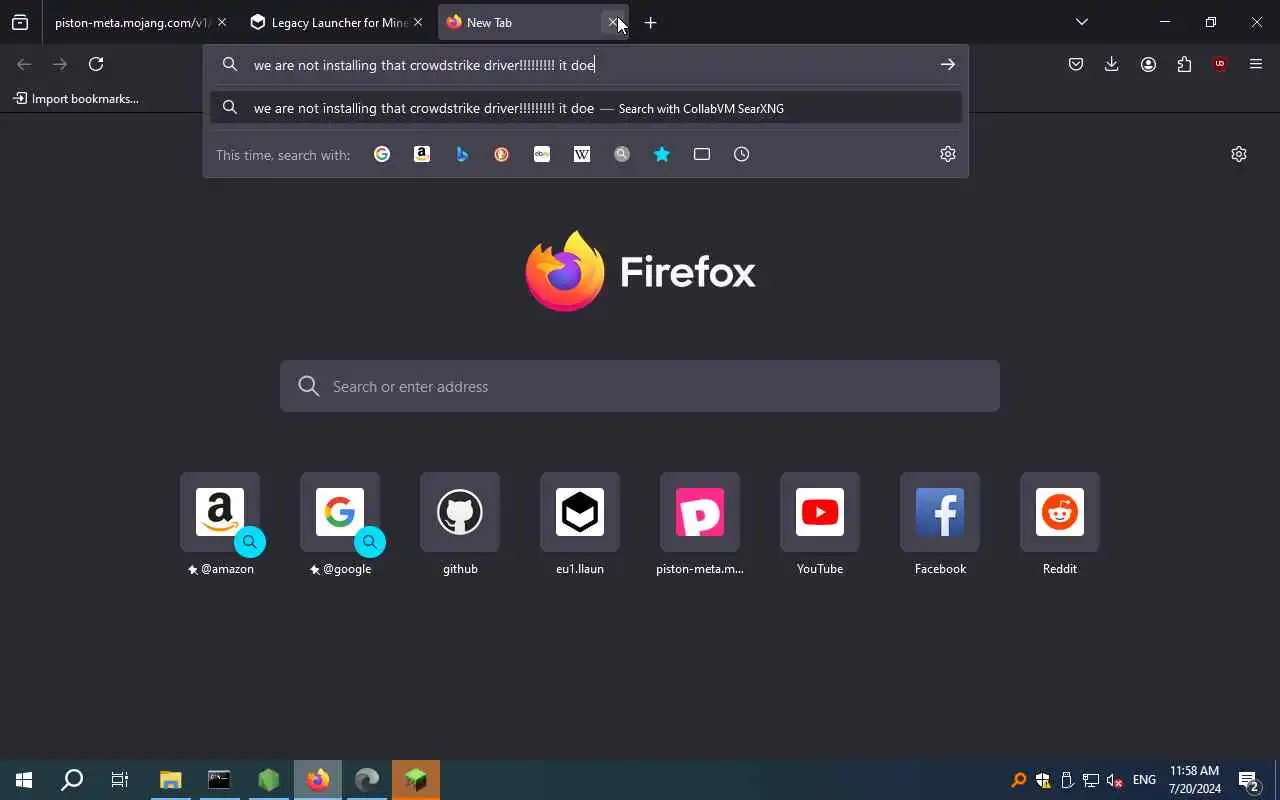
Task: Save to Pocket icon
Action: (x=1076, y=64)
